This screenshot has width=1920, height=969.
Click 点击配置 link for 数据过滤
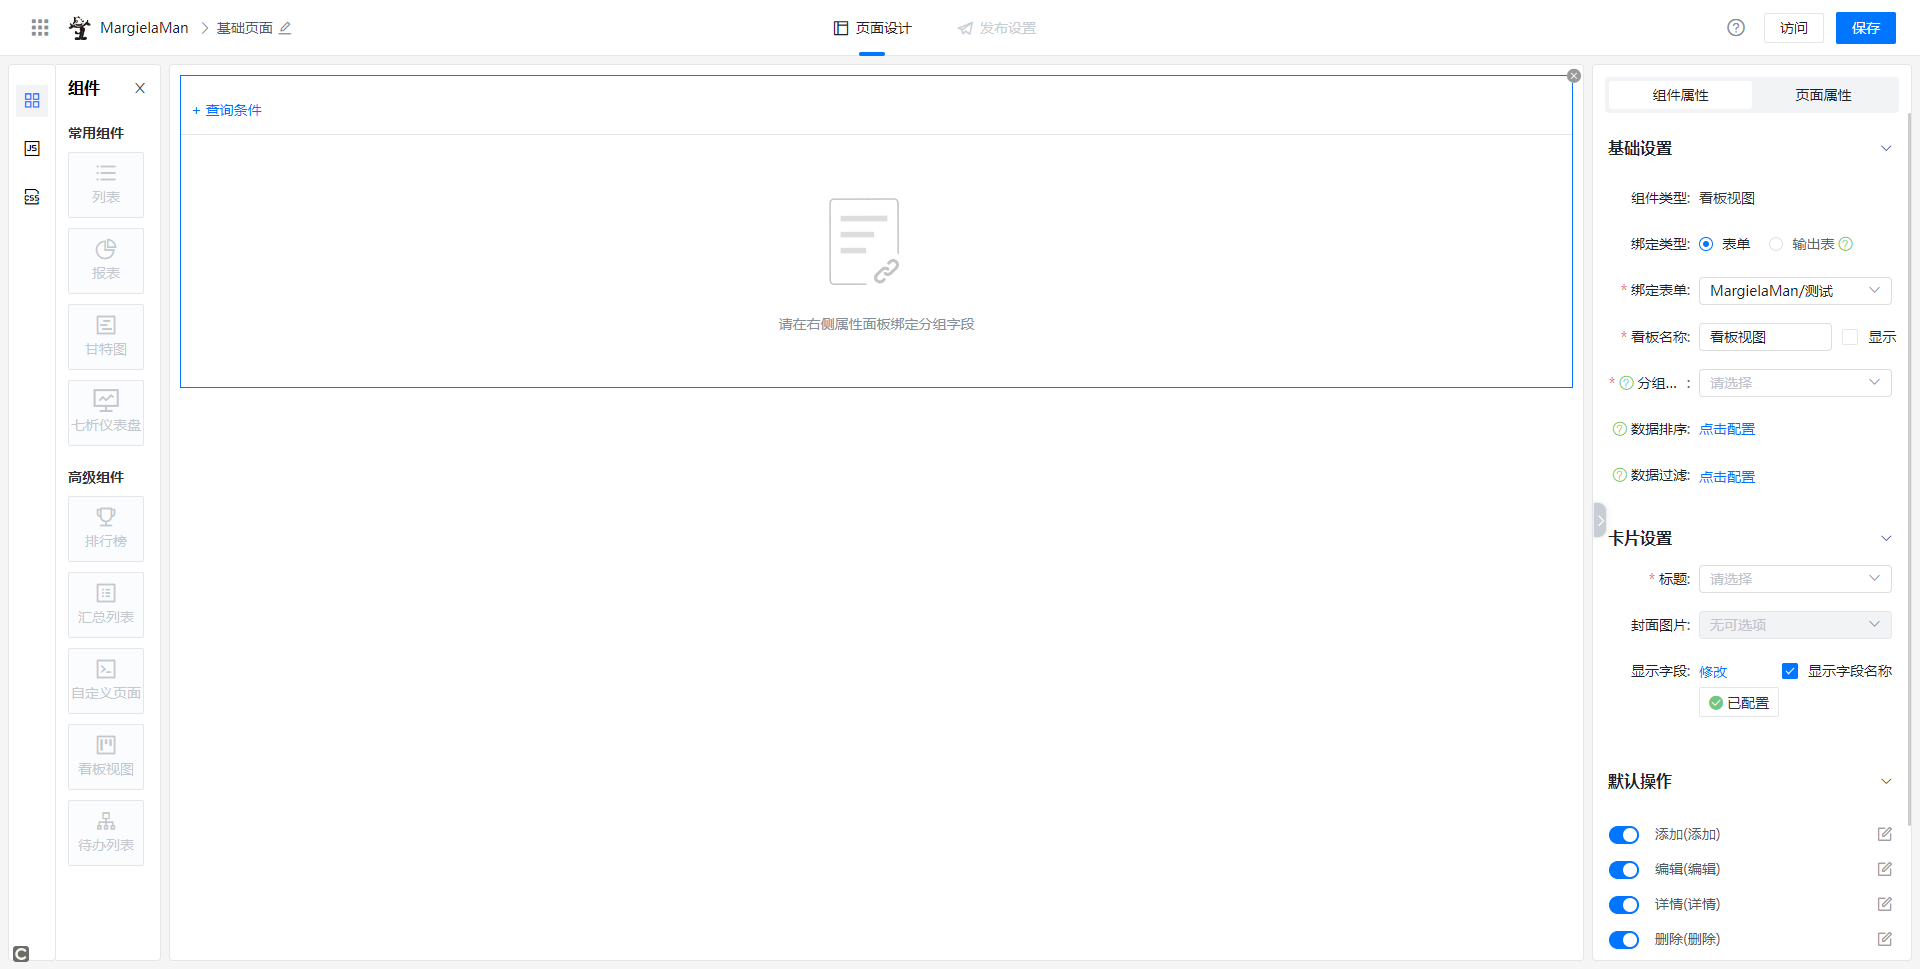point(1727,477)
